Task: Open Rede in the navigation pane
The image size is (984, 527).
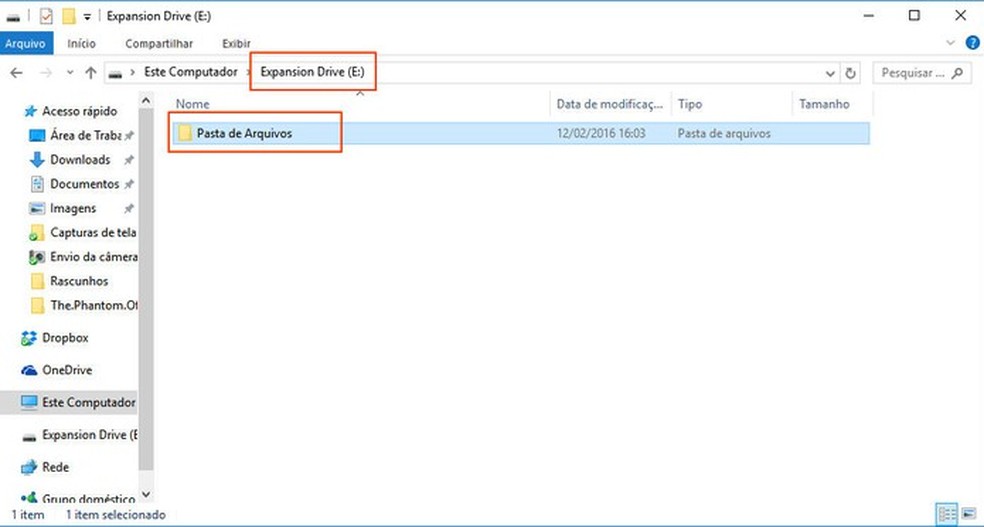Action: [x=55, y=467]
